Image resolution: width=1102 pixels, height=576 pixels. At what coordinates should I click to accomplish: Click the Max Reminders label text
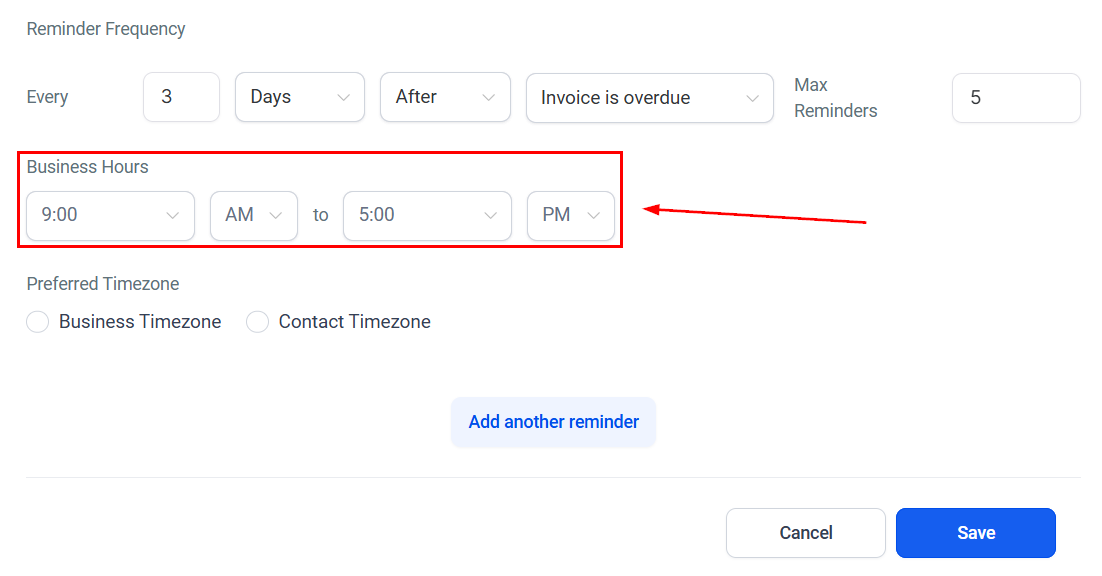pyautogui.click(x=836, y=98)
